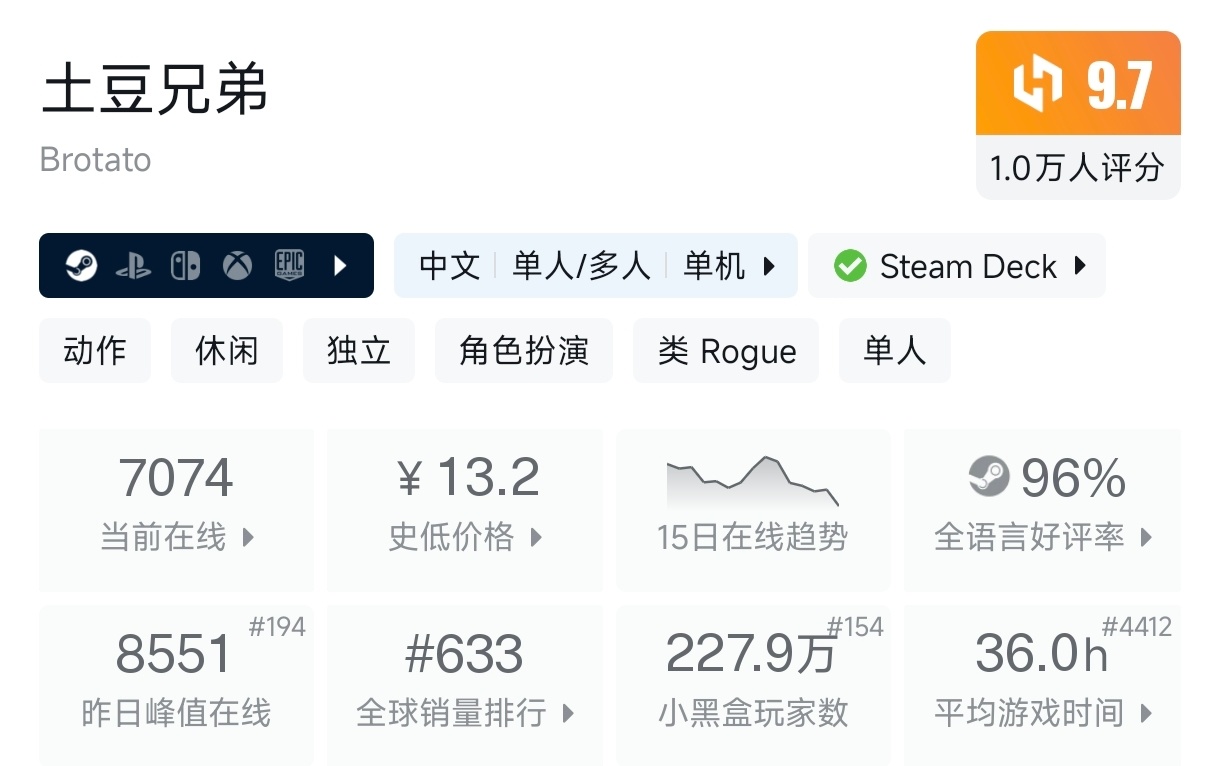Open the 角色扮演 tag
The height and width of the screenshot is (766, 1220).
(x=523, y=351)
